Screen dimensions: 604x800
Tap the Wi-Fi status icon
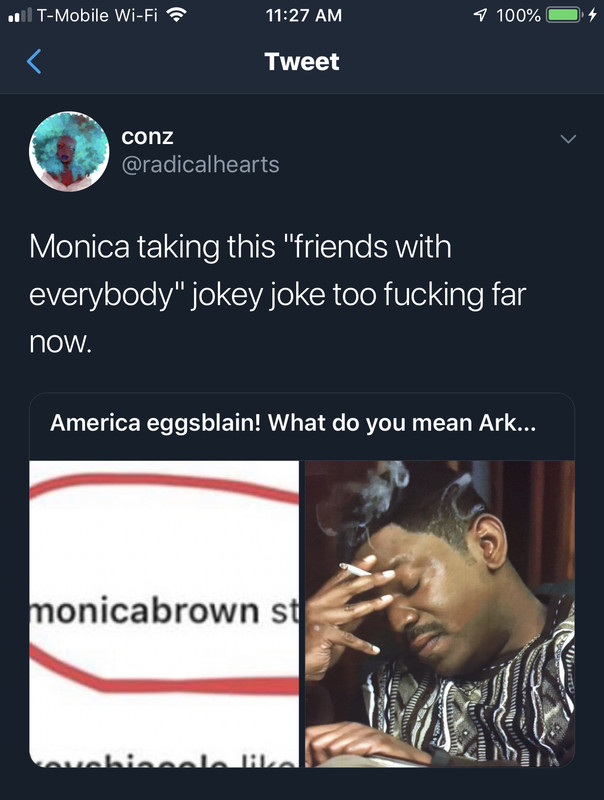click(x=176, y=15)
